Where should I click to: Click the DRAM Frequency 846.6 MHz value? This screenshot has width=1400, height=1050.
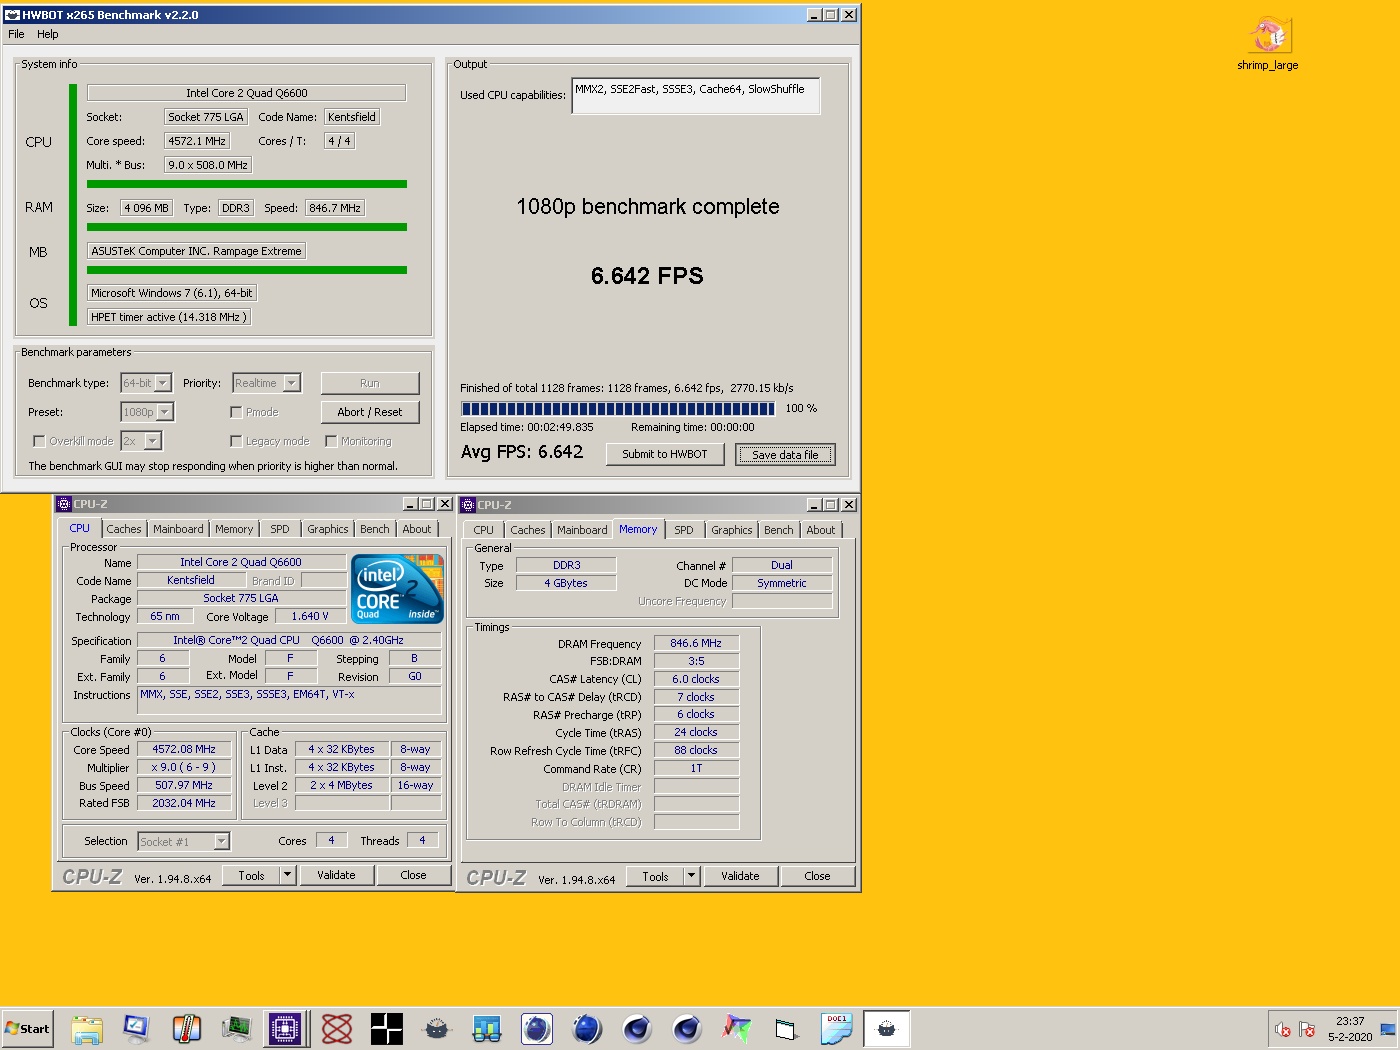tap(696, 643)
